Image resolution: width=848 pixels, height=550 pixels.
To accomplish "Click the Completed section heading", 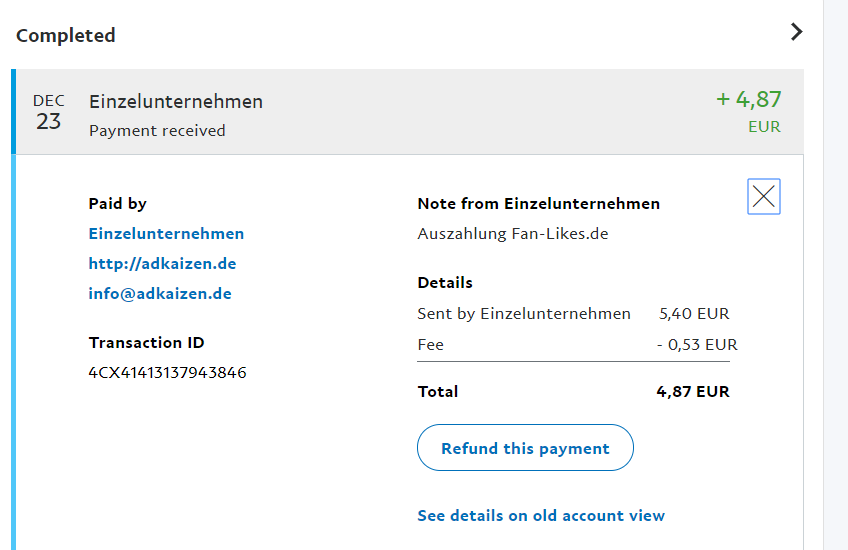I will pos(66,36).
